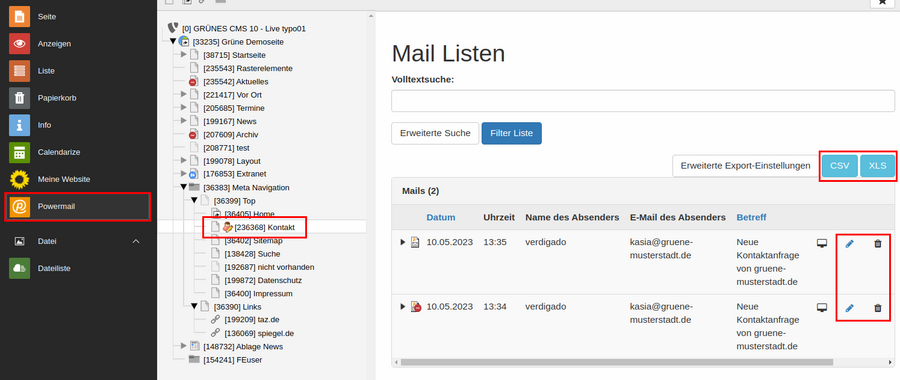Export the mail list as XLS

point(877,166)
